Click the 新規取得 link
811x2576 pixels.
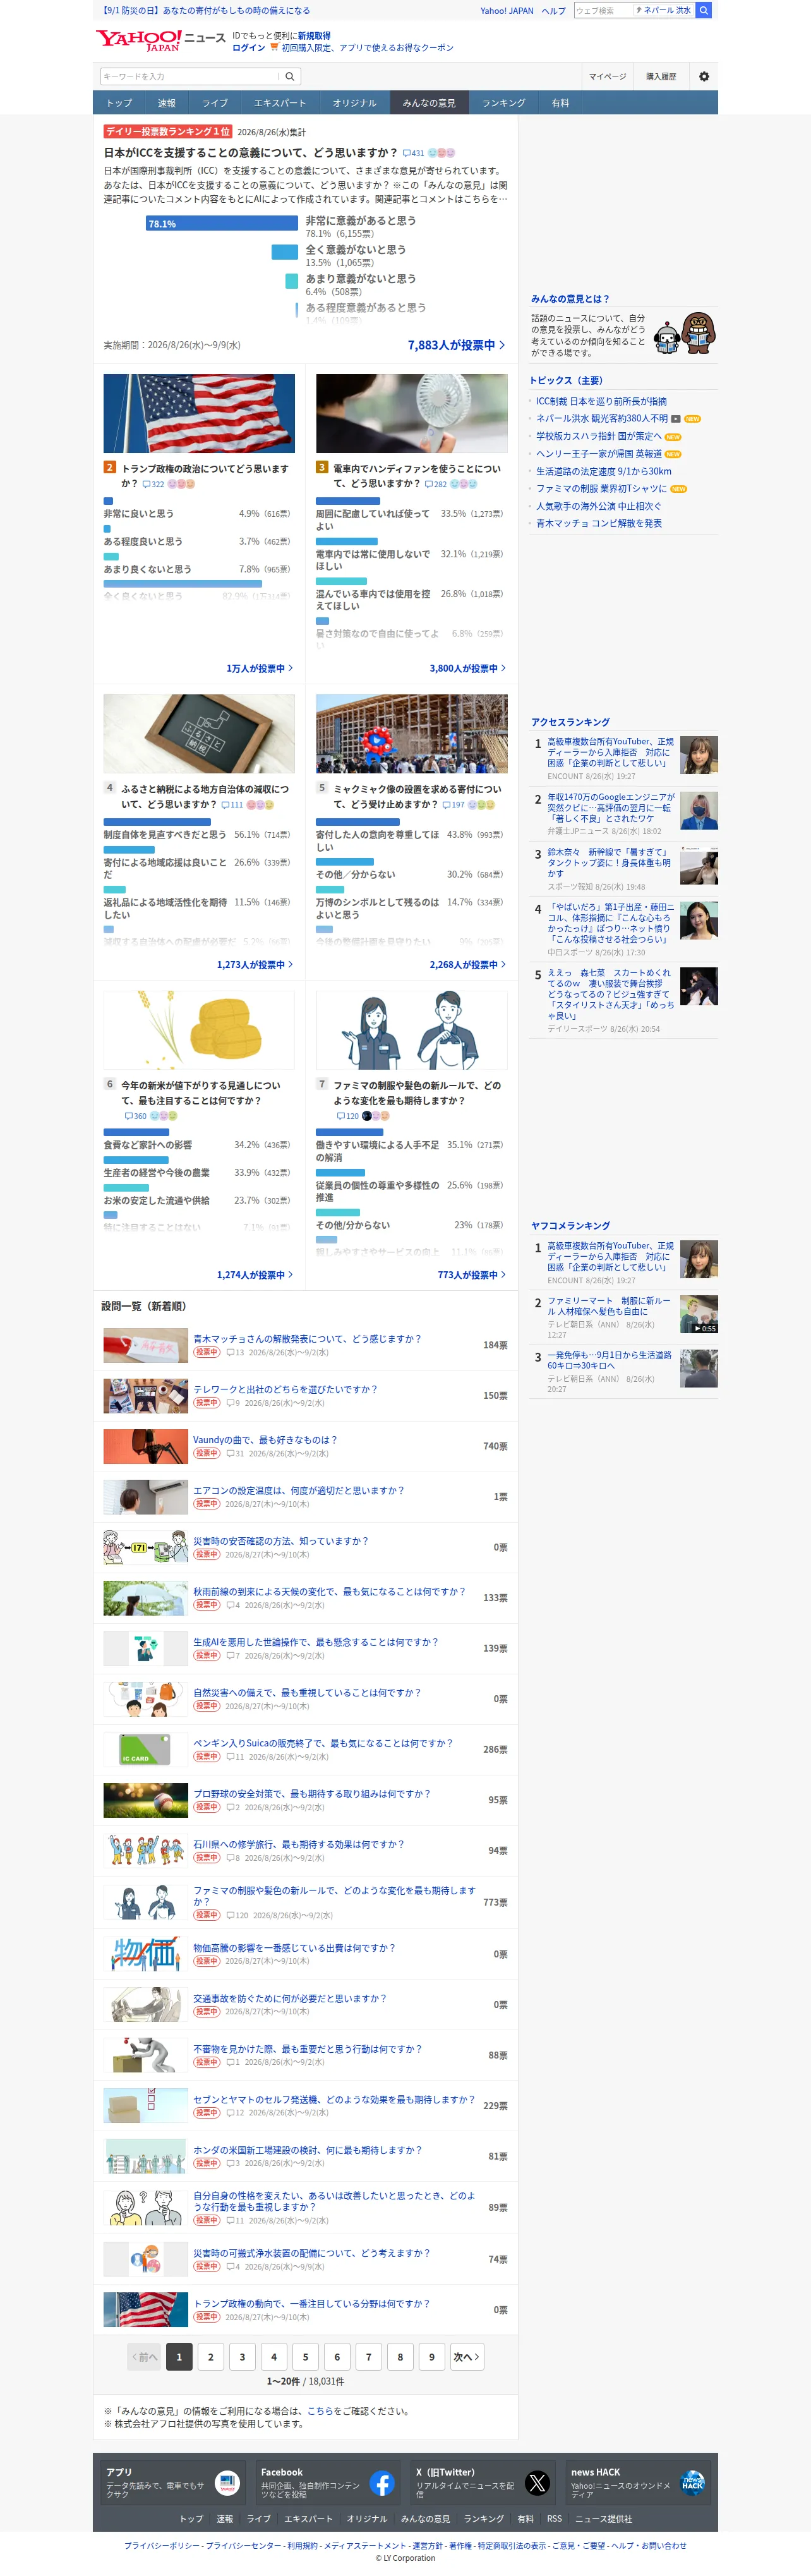(x=313, y=35)
